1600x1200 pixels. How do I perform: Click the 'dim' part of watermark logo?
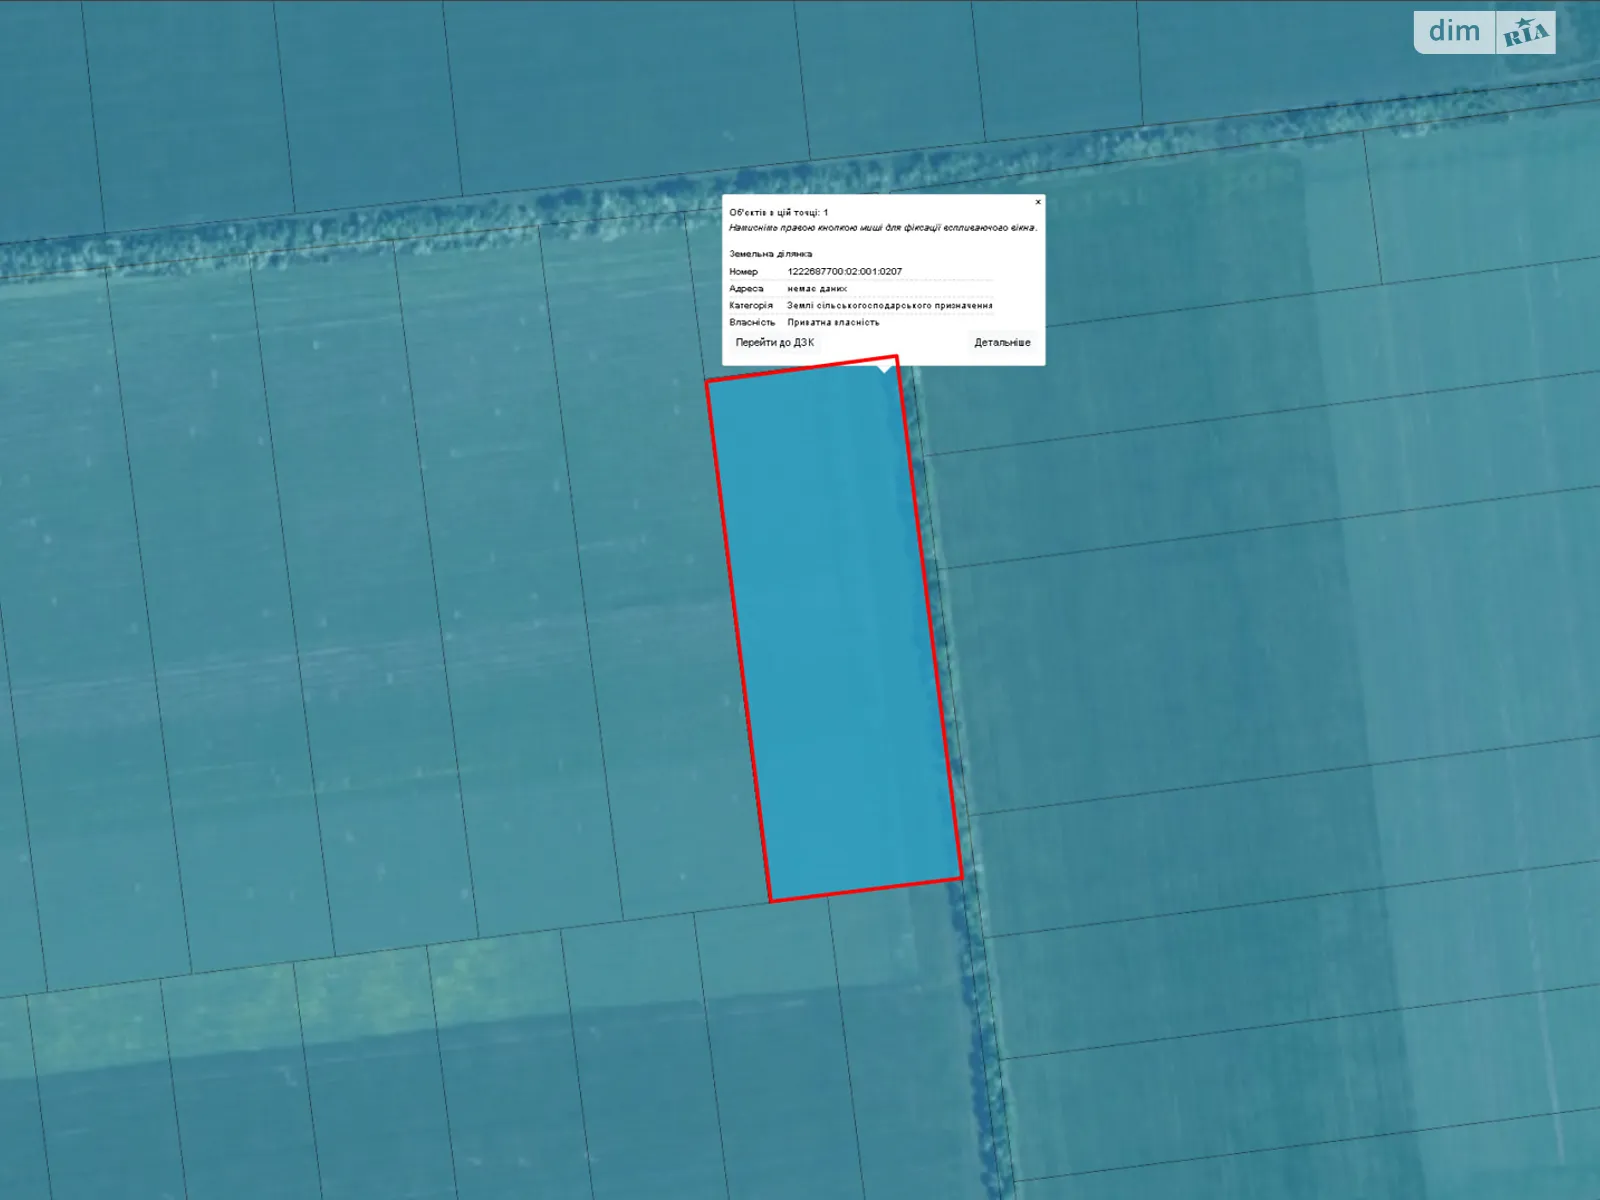point(1454,32)
